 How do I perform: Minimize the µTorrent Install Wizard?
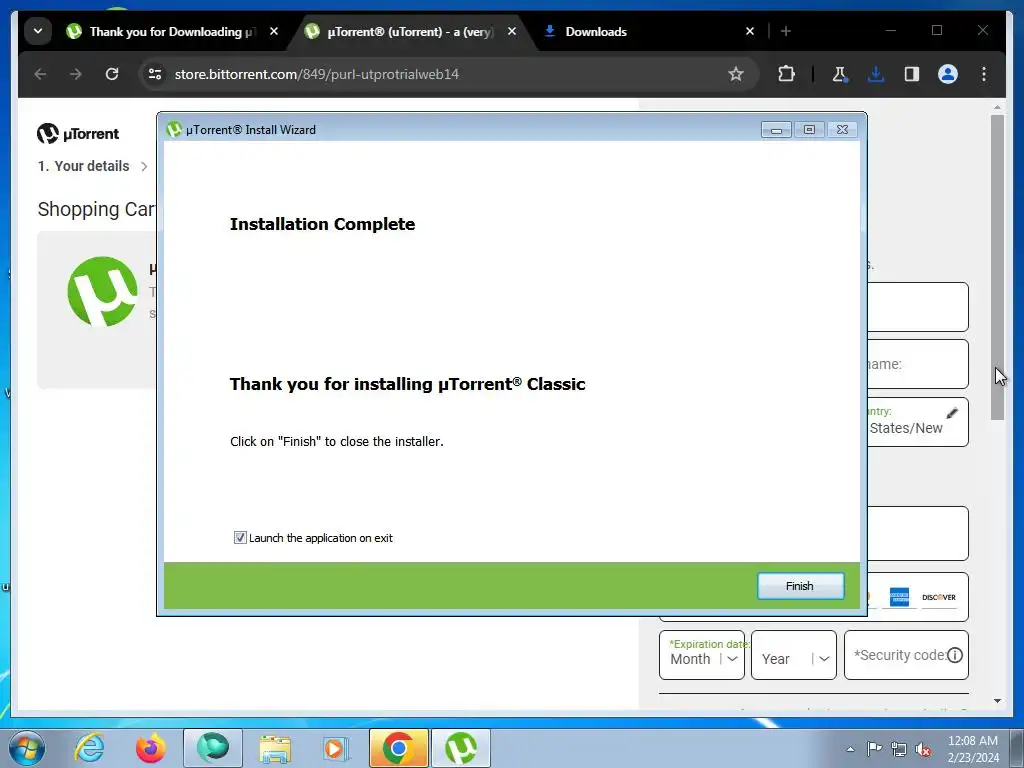pos(776,130)
